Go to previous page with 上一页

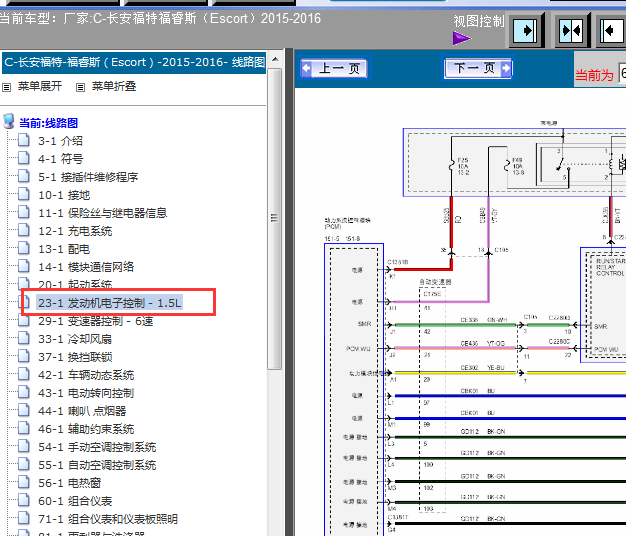coord(335,68)
